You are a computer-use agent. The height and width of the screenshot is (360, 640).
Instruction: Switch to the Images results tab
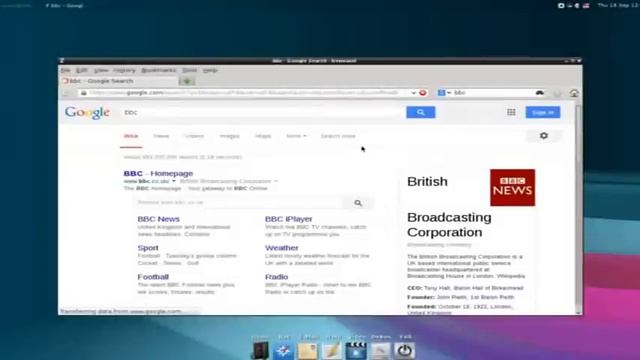click(229, 136)
